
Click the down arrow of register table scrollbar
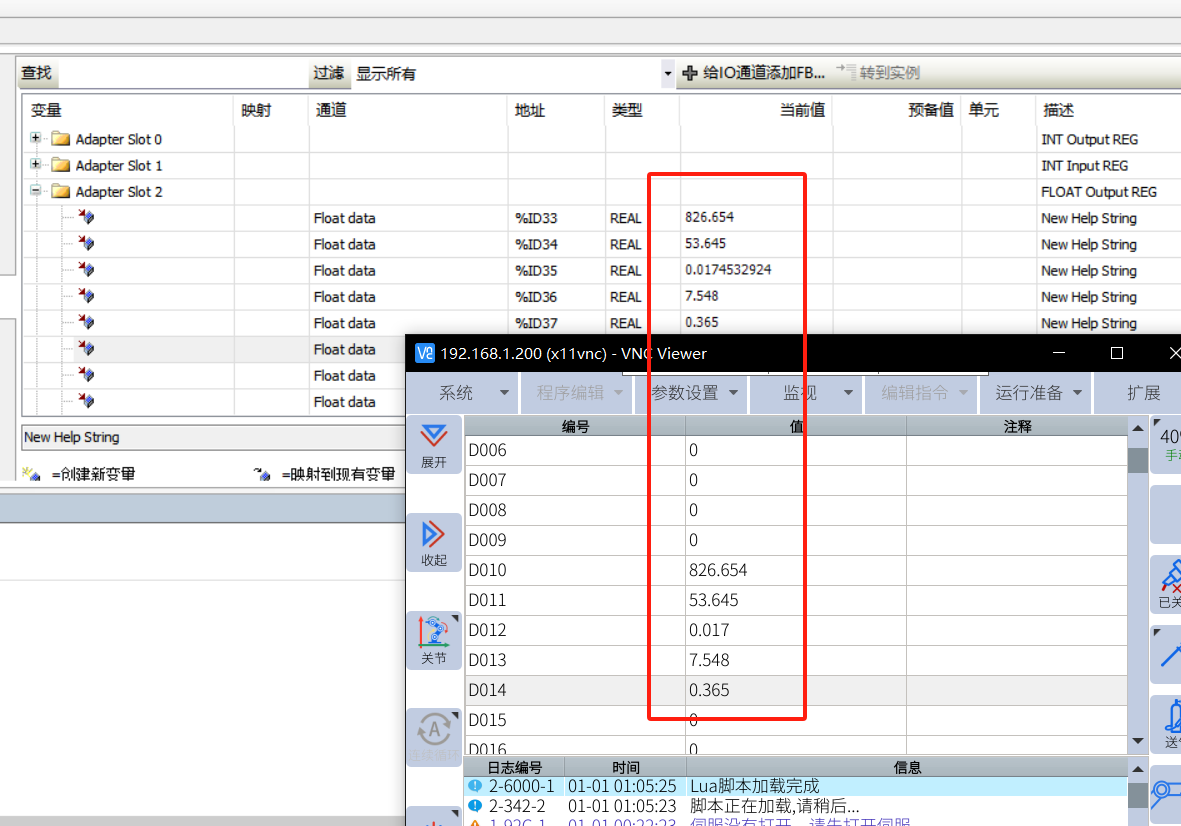[x=1138, y=741]
